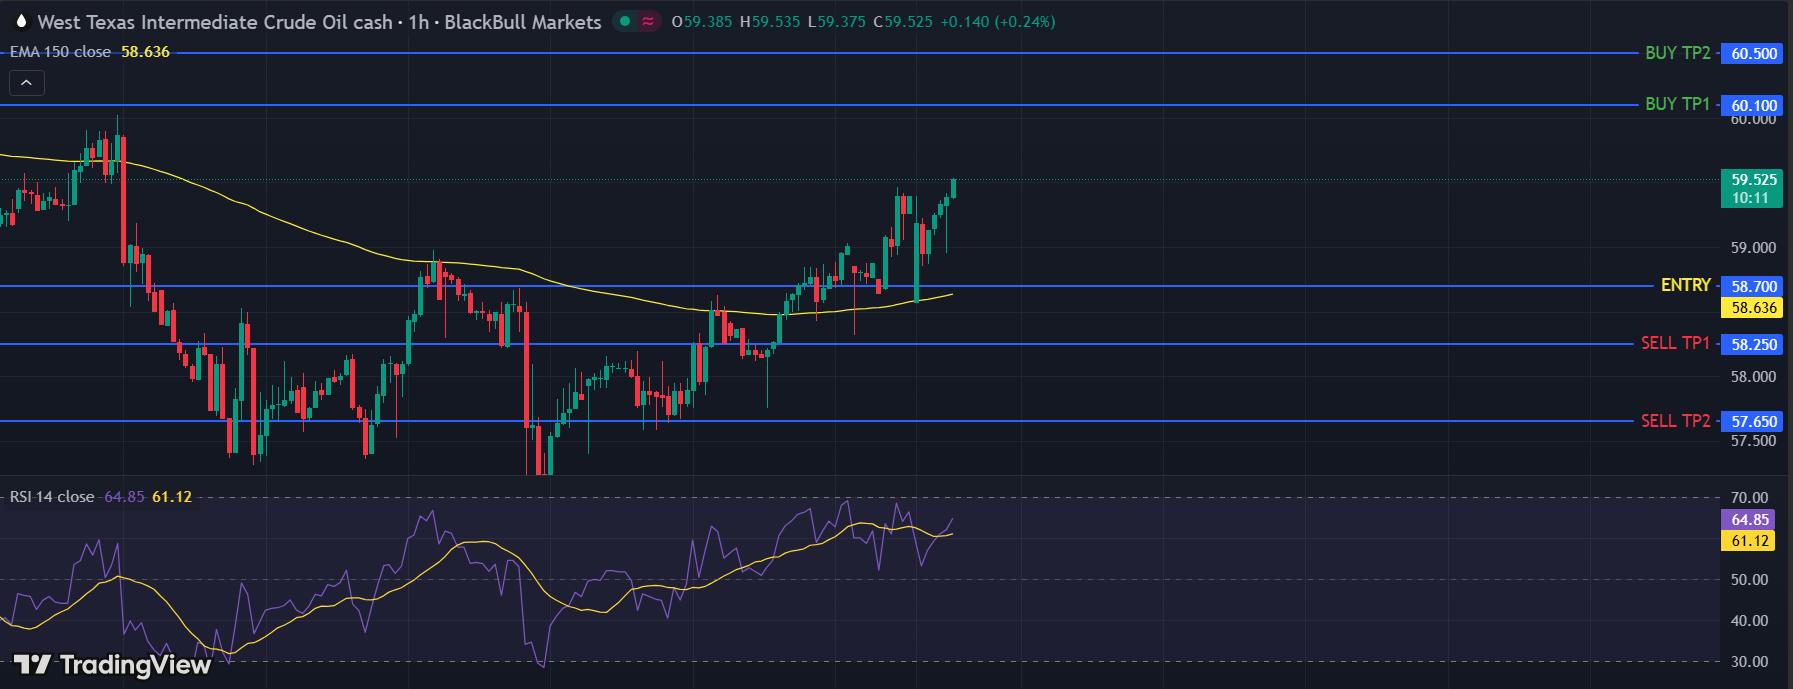Click the purple 64.85 RSI value tag
Image resolution: width=1793 pixels, height=689 pixels.
[x=1749, y=520]
